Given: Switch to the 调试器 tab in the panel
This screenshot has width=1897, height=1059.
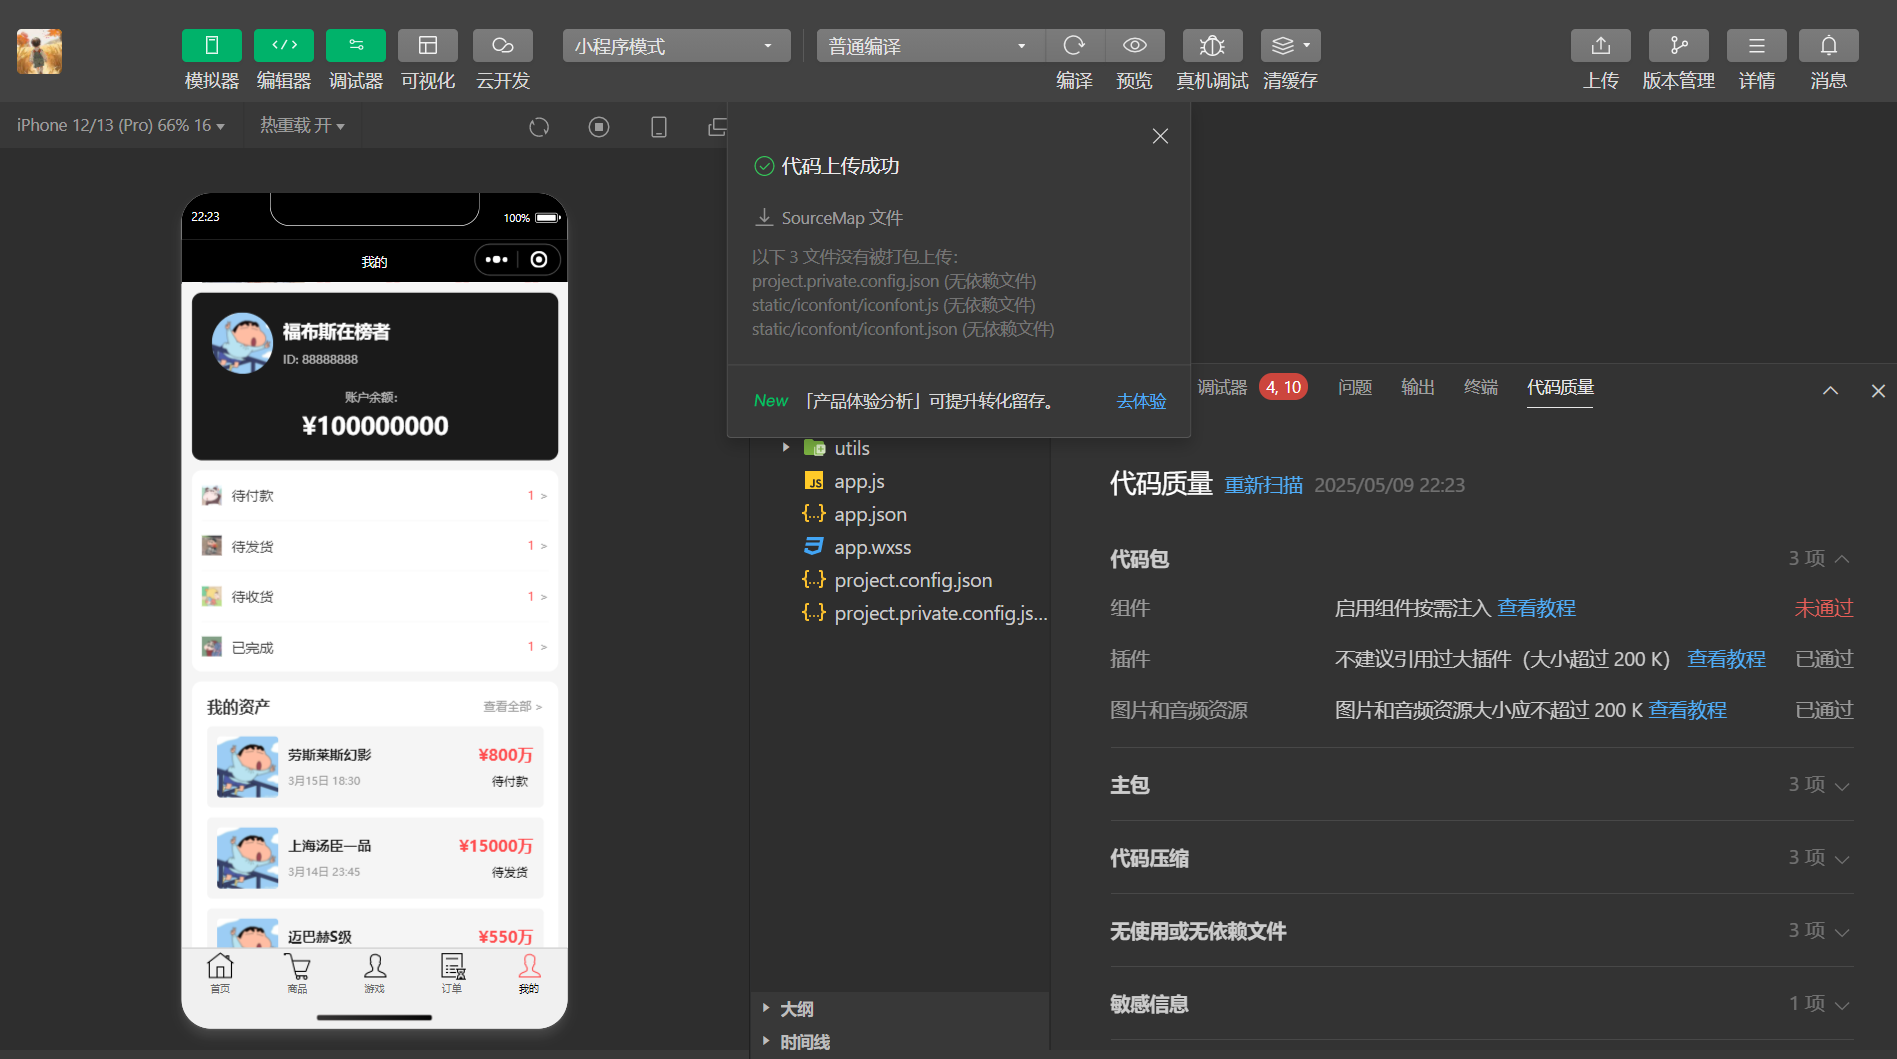Looking at the screenshot, I should (x=1222, y=387).
